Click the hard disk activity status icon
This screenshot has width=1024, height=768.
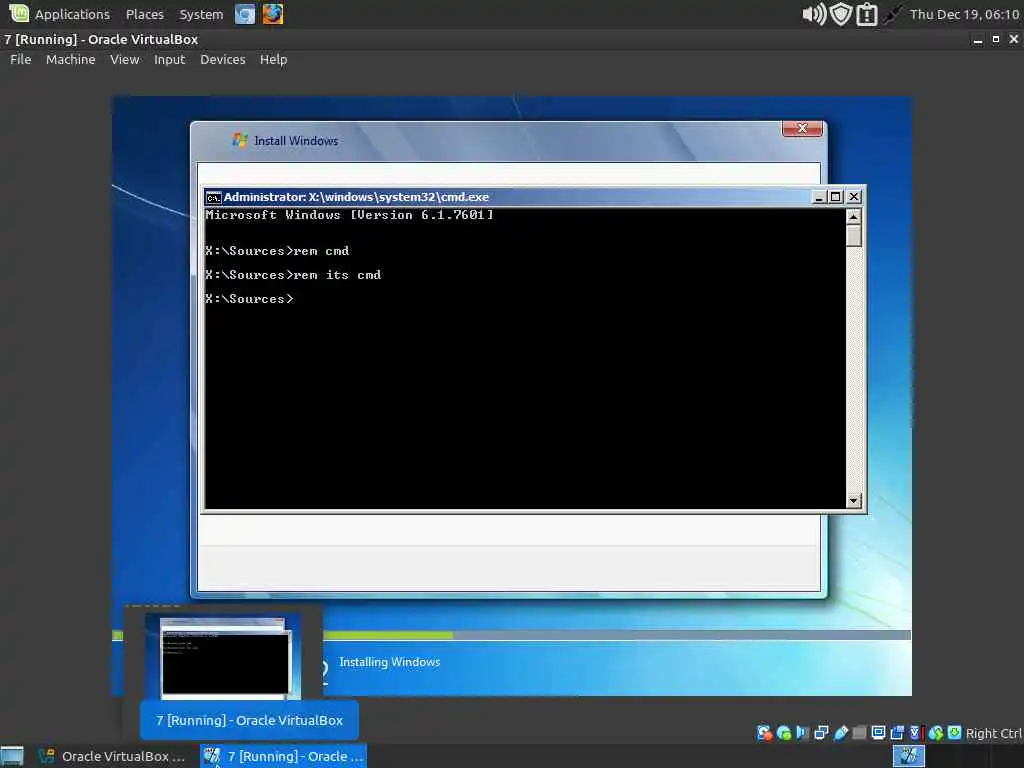click(765, 733)
